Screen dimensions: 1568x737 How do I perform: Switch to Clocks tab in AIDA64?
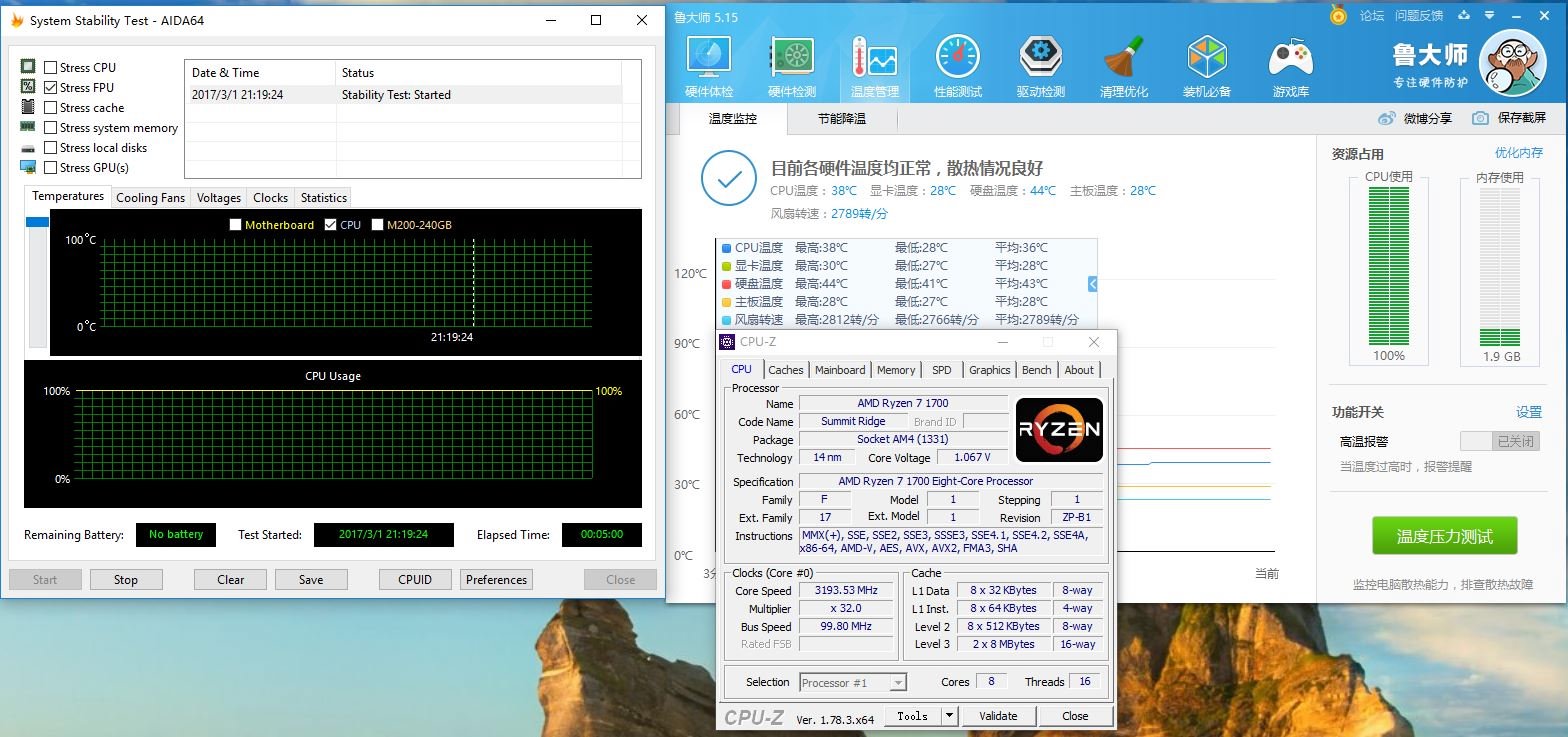270,198
